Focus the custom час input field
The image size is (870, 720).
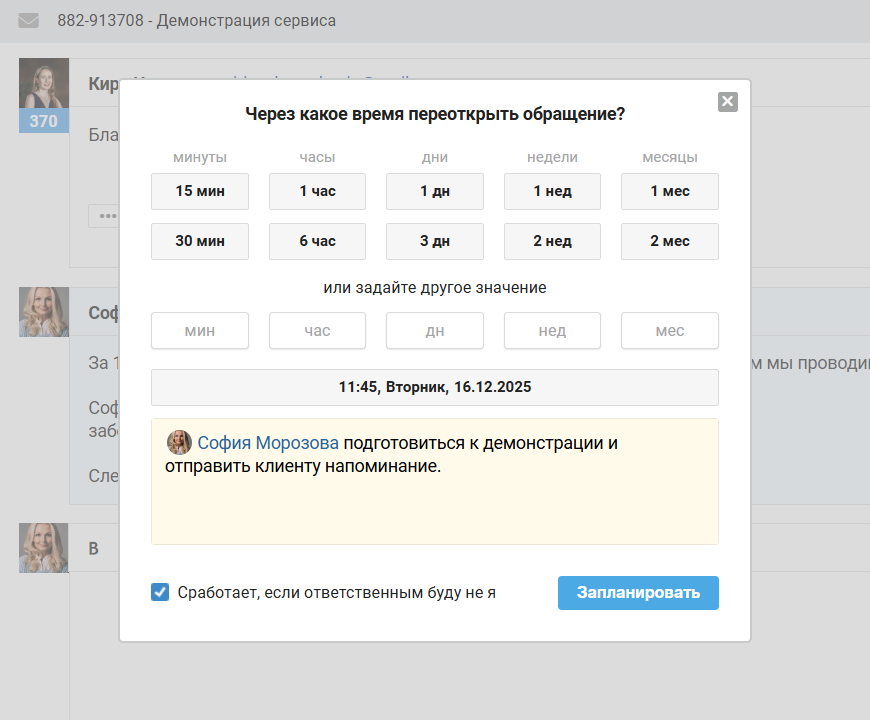317,331
